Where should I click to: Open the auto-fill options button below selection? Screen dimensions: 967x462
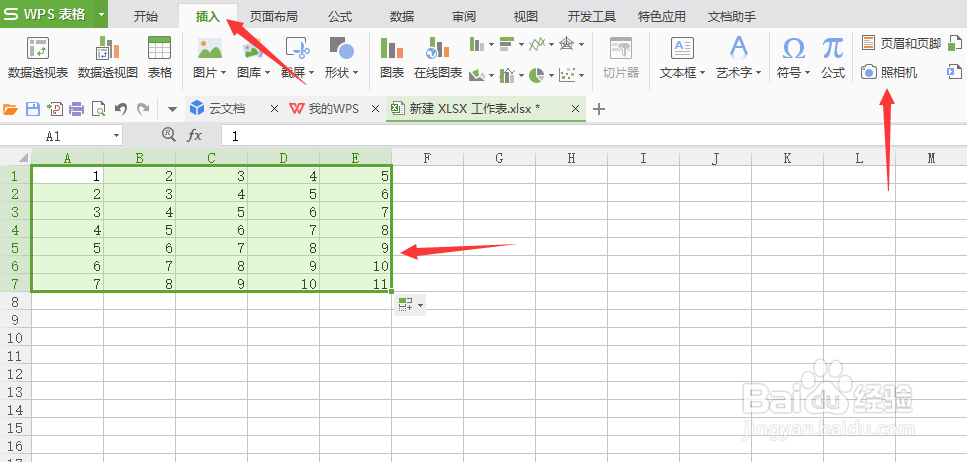(x=410, y=305)
